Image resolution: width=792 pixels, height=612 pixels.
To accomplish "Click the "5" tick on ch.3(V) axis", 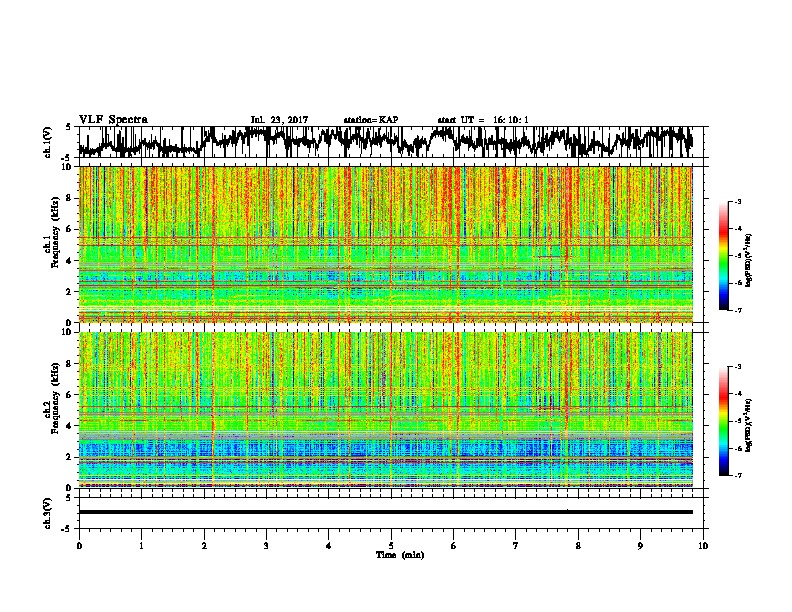I will (x=68, y=497).
